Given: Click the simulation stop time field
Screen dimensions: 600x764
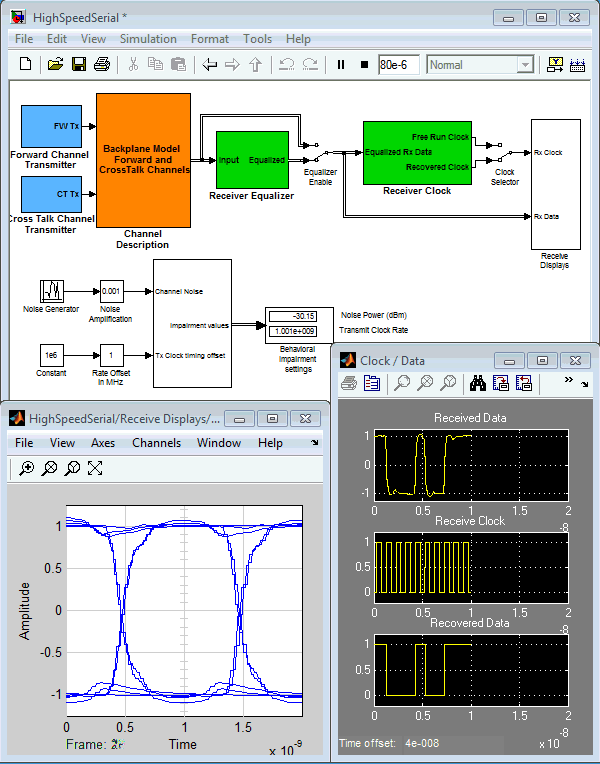Looking at the screenshot, I should pyautogui.click(x=399, y=65).
